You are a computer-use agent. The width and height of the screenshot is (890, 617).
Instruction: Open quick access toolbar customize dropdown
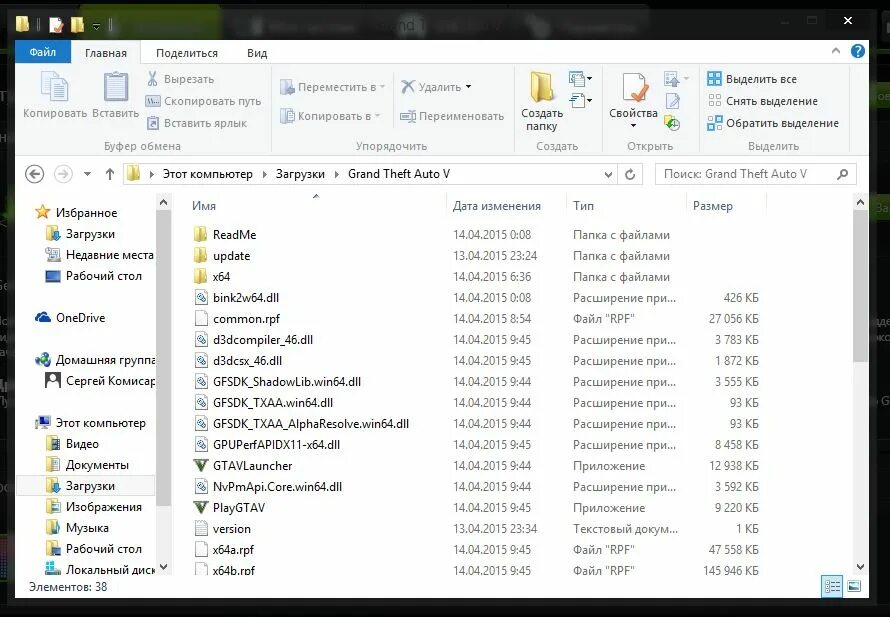click(96, 26)
